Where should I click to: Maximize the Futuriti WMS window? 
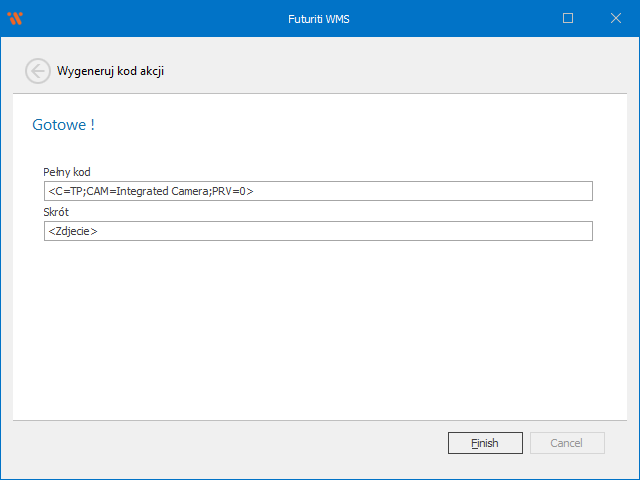click(x=568, y=18)
